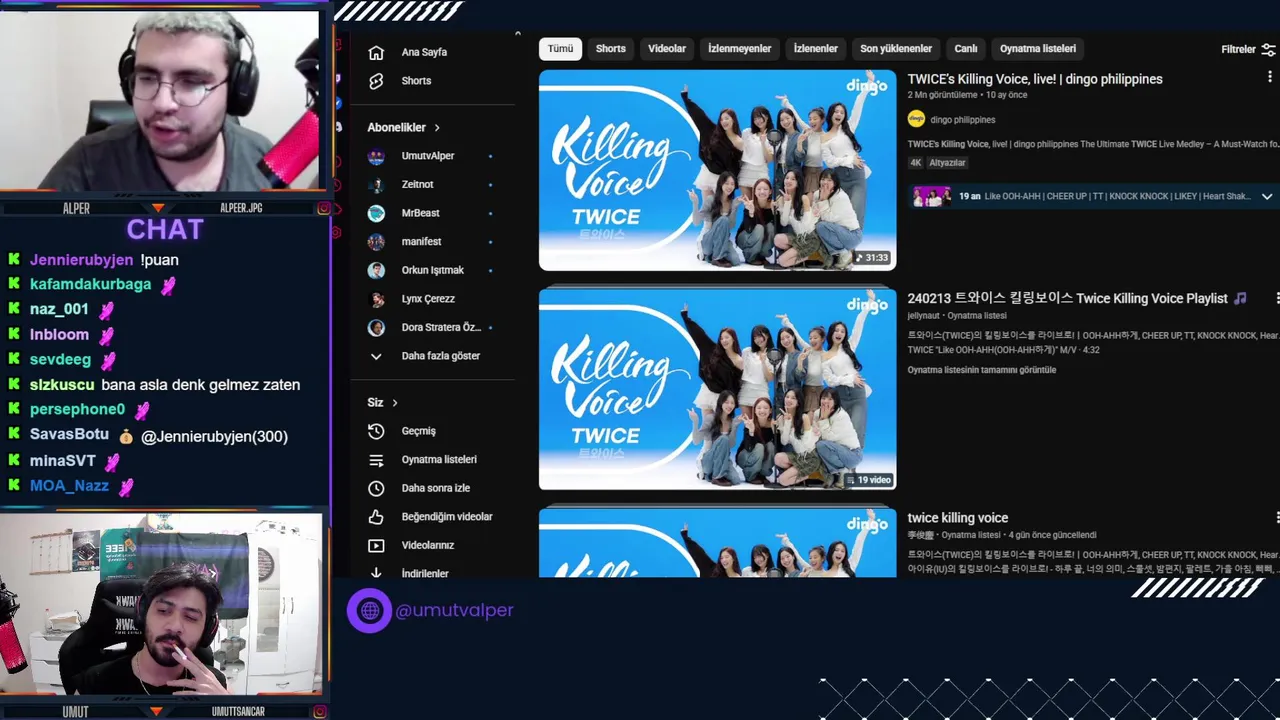Open the partially visible third Killing Voice thumbnail
This screenshot has width=1280, height=720.
coord(717,543)
